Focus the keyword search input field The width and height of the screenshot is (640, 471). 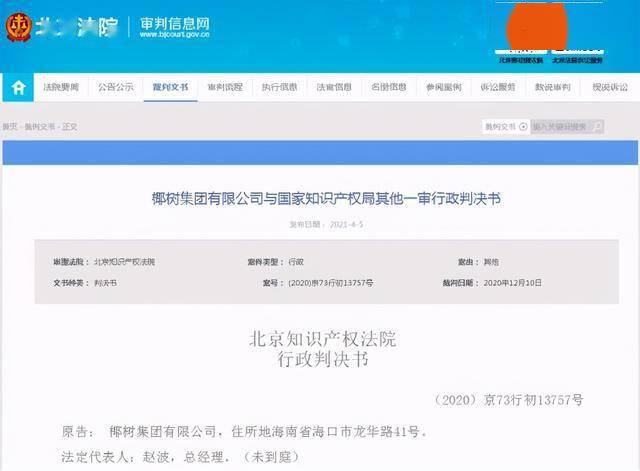[562, 127]
